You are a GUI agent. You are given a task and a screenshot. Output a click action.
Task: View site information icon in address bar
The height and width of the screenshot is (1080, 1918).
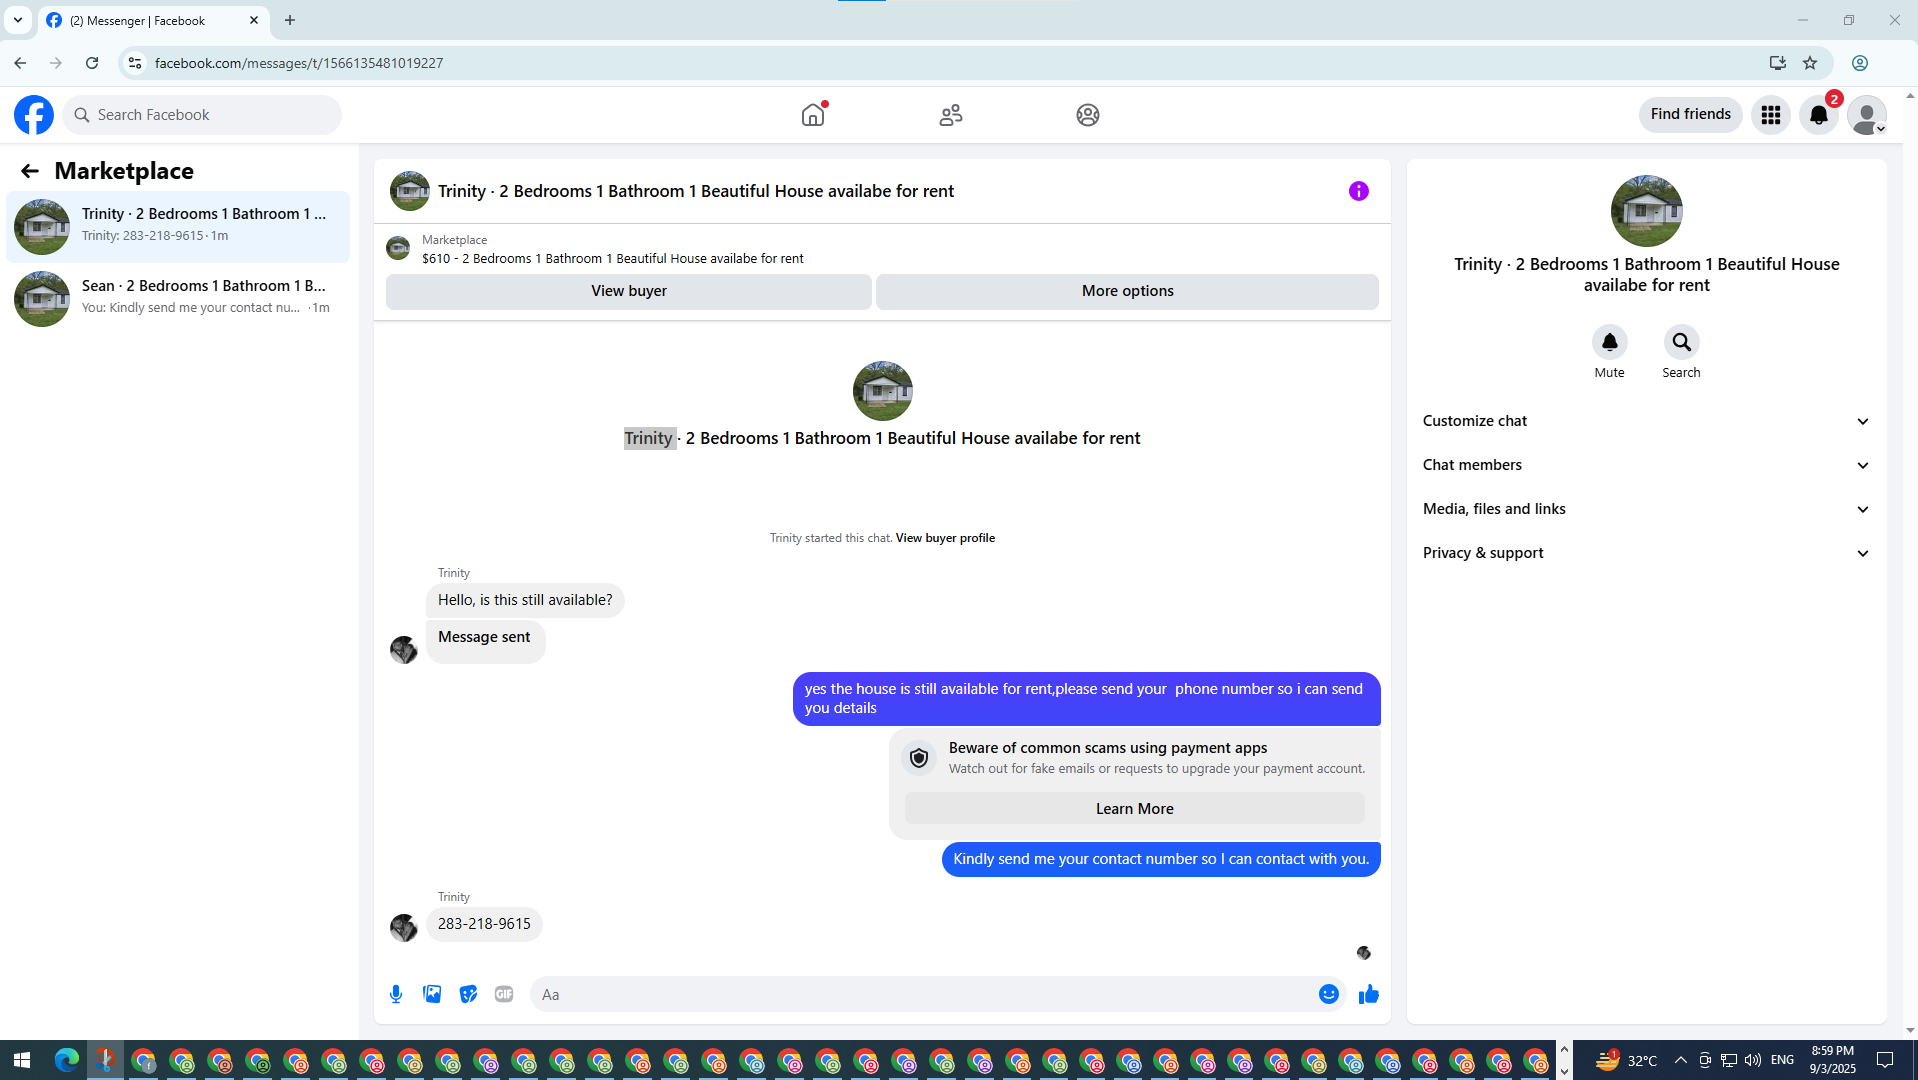135,63
